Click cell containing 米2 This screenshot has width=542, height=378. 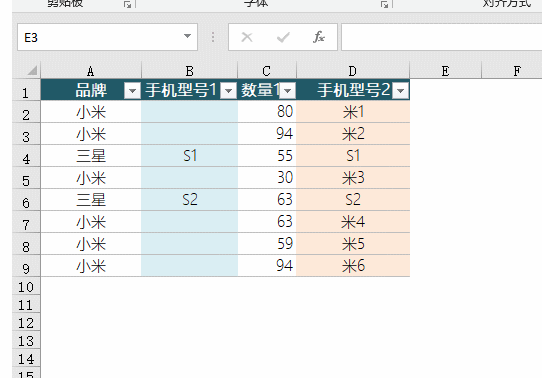(x=353, y=134)
